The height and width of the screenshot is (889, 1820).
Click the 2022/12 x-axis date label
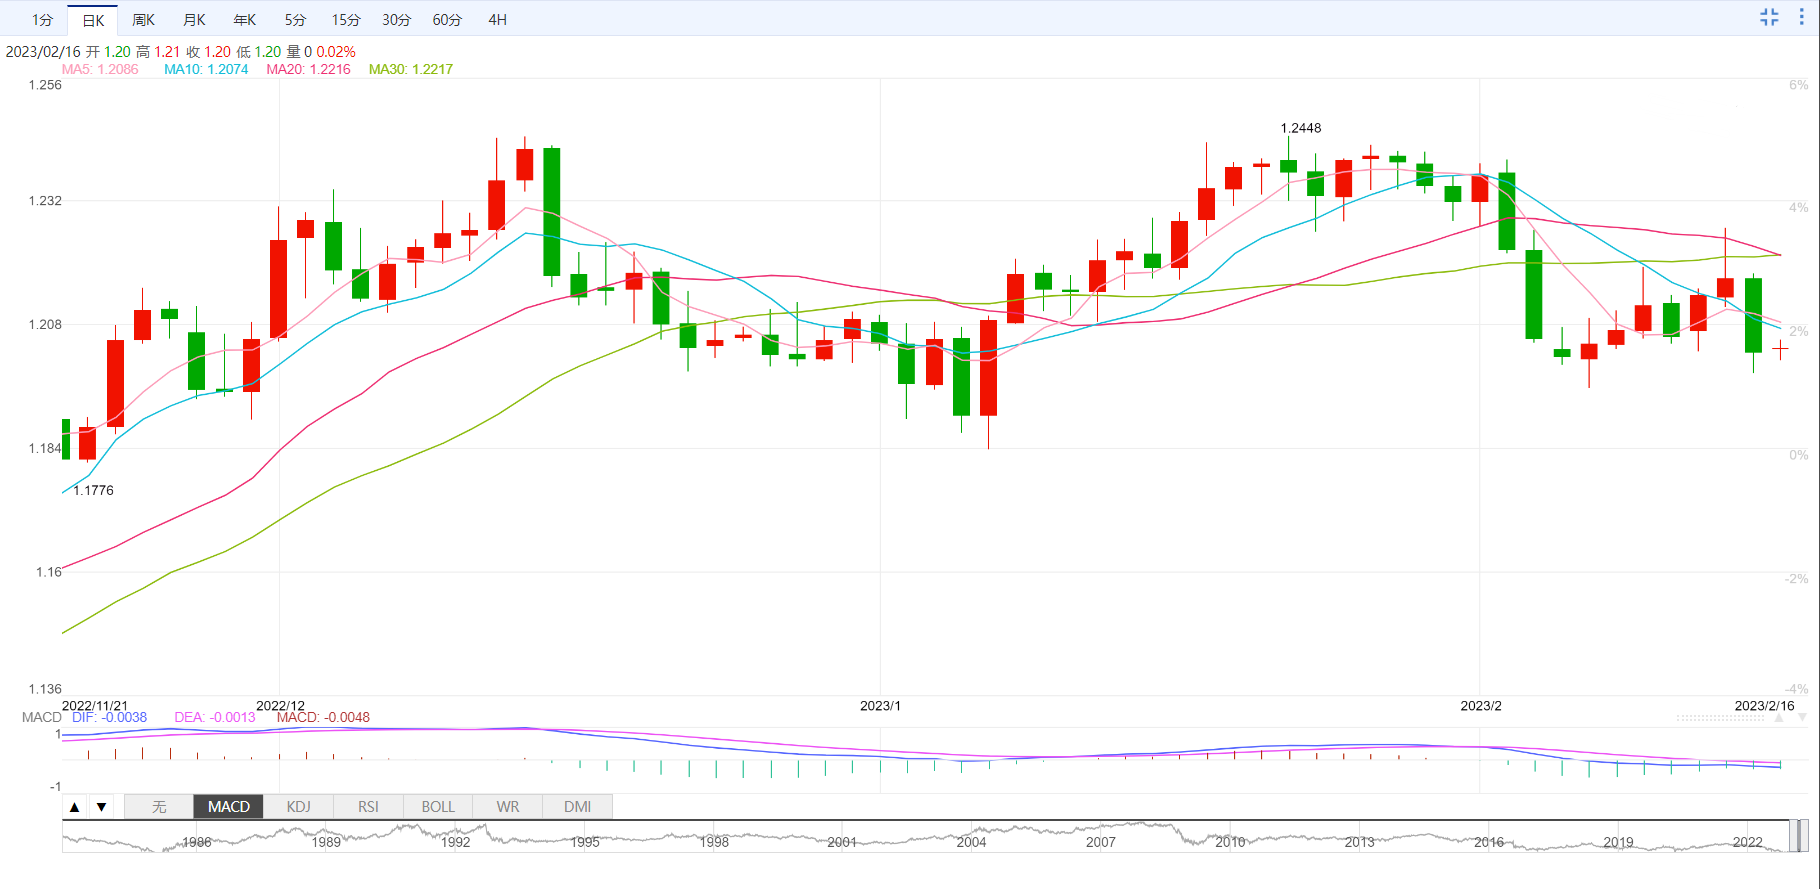click(280, 705)
